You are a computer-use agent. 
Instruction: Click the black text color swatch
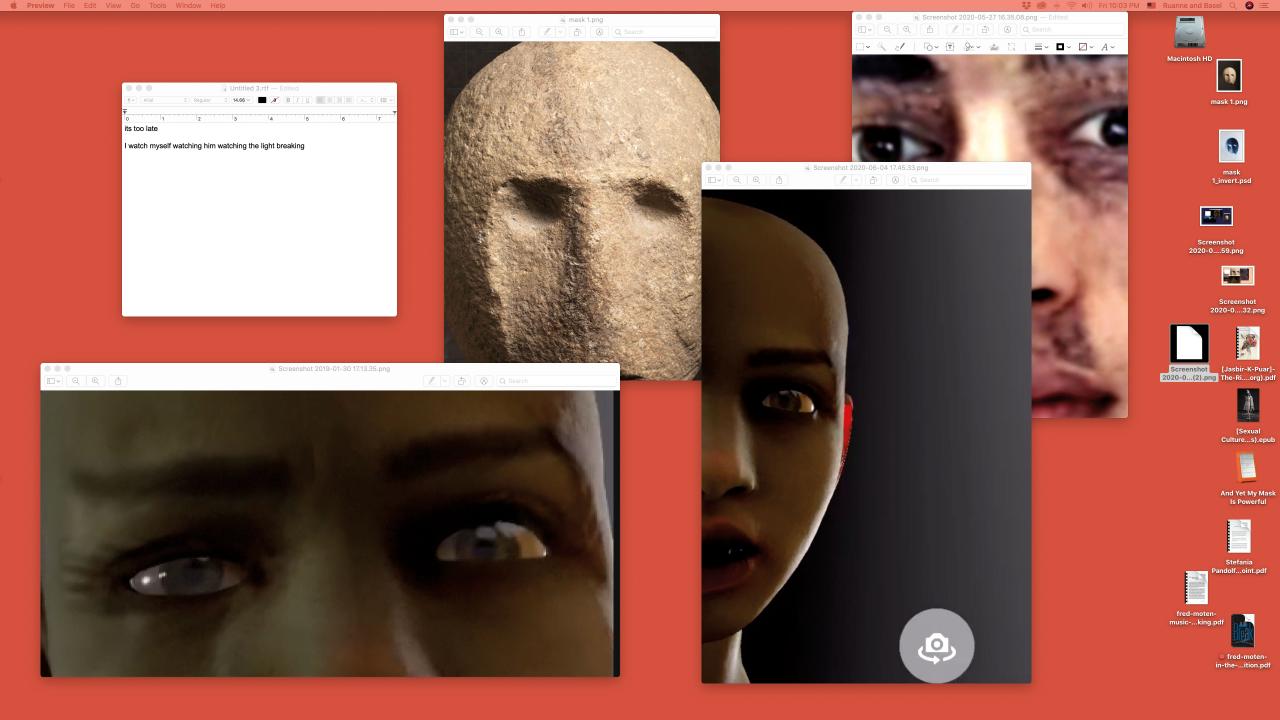point(262,100)
